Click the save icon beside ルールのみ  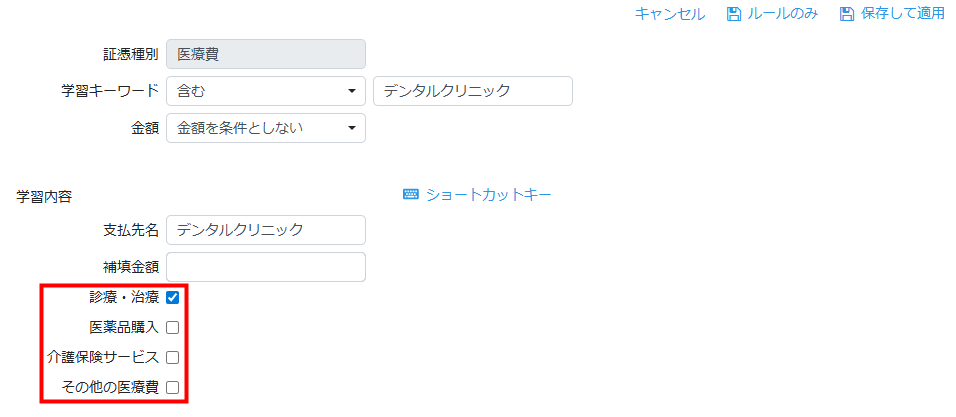tap(733, 14)
